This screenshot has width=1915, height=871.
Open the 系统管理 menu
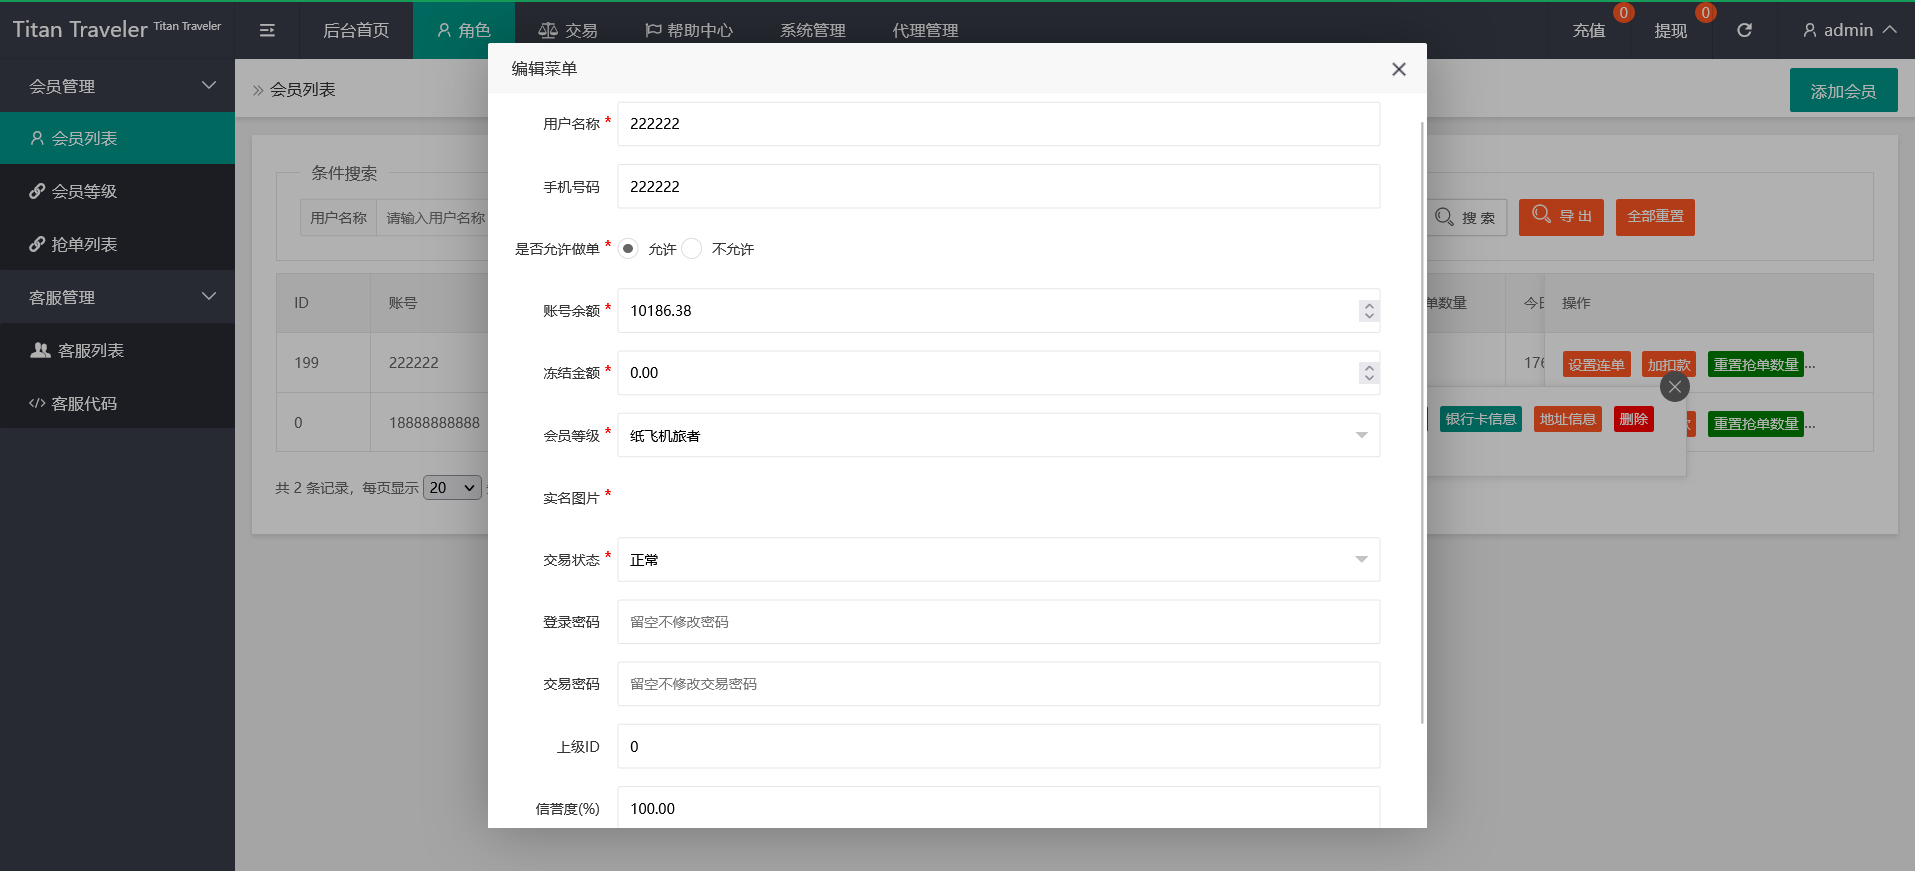(x=812, y=30)
